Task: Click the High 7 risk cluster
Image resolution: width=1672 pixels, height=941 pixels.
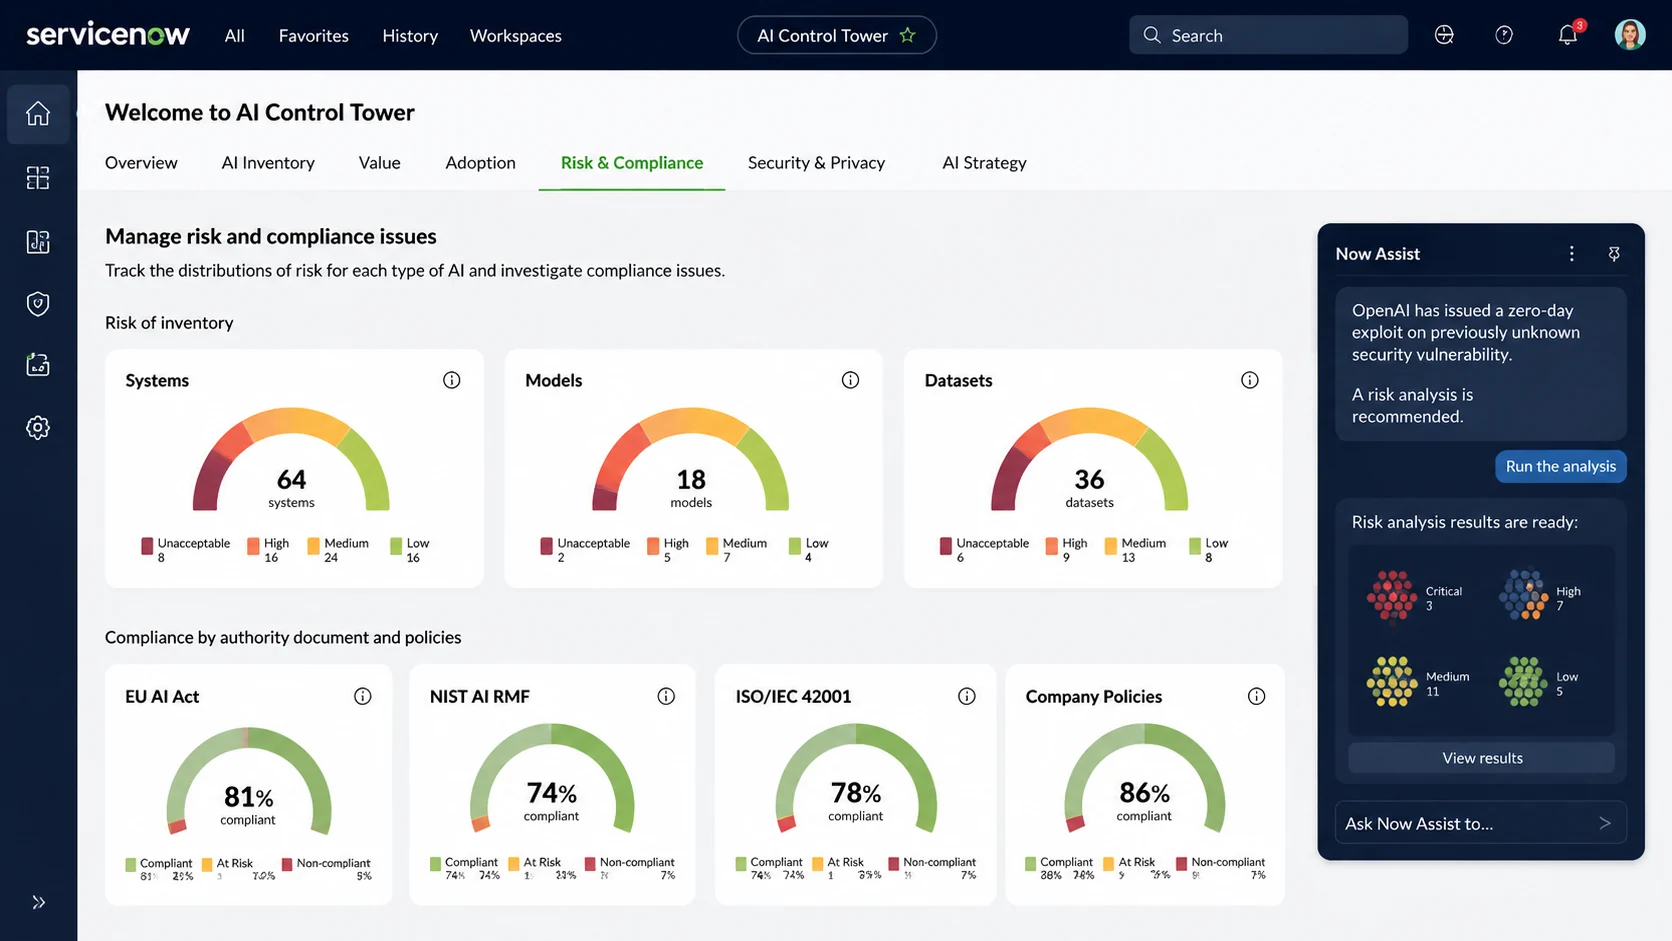Action: point(1523,595)
